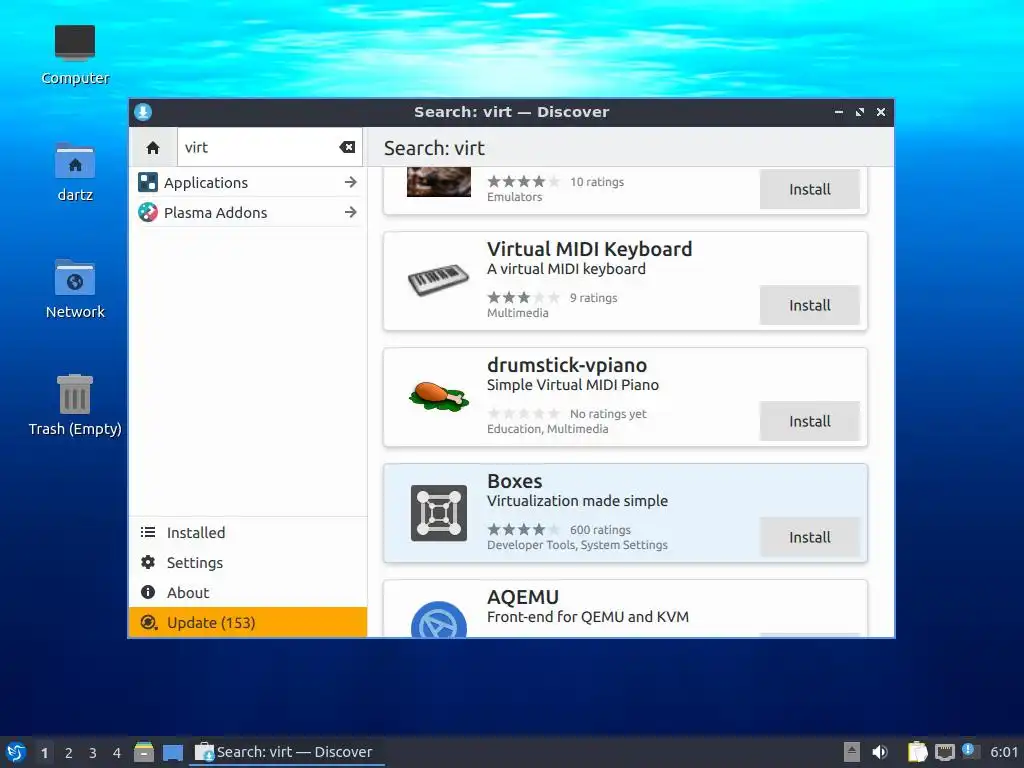Open the Computer desktop icon
The height and width of the screenshot is (768, 1024).
pyautogui.click(x=74, y=54)
